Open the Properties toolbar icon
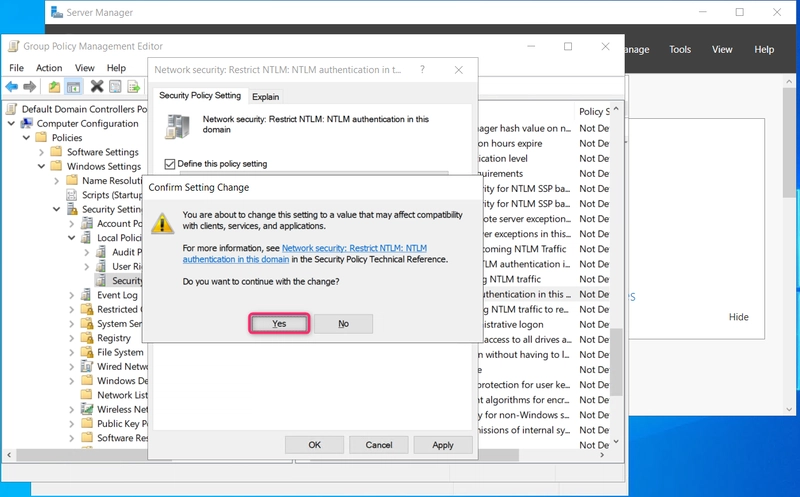 coord(115,87)
